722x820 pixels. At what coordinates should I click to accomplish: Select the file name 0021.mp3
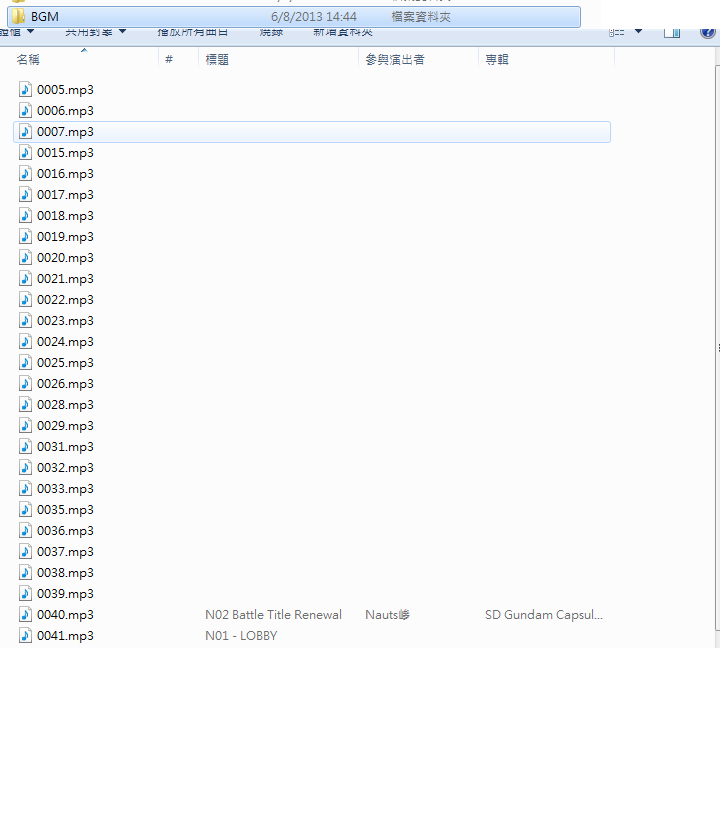pos(65,279)
